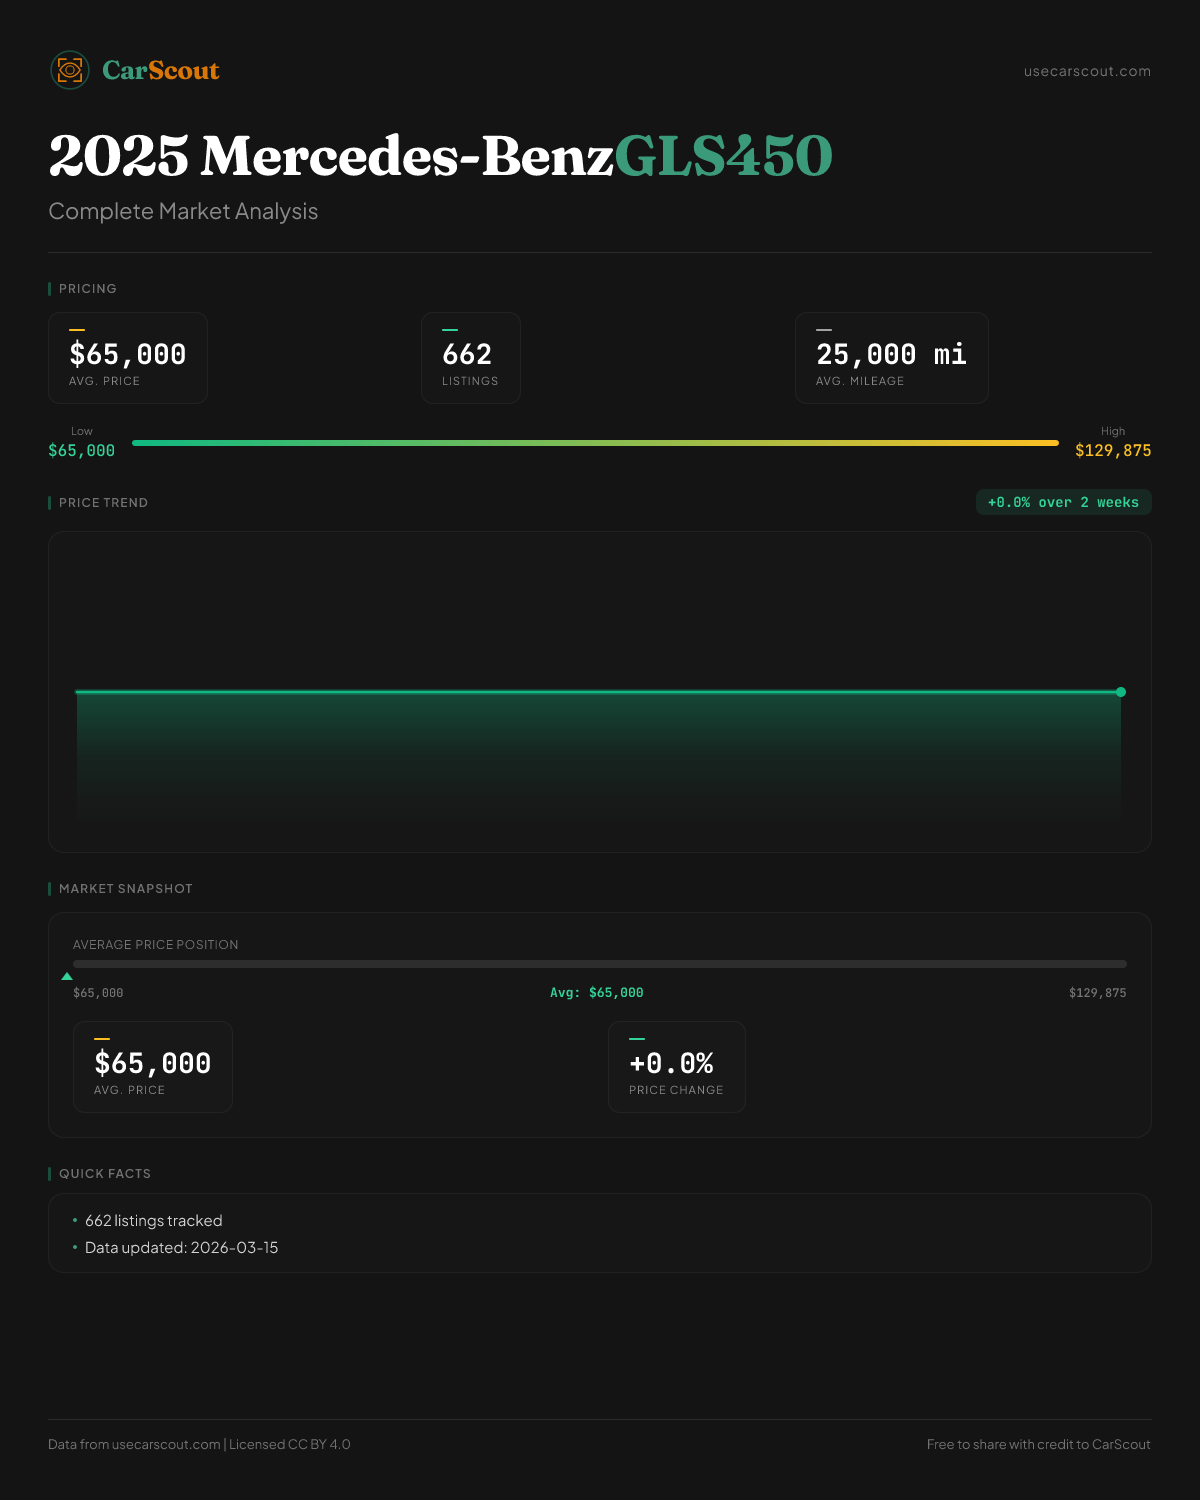The height and width of the screenshot is (1500, 1200).
Task: Open the usecarscout.com link in header
Action: pyautogui.click(x=1087, y=71)
